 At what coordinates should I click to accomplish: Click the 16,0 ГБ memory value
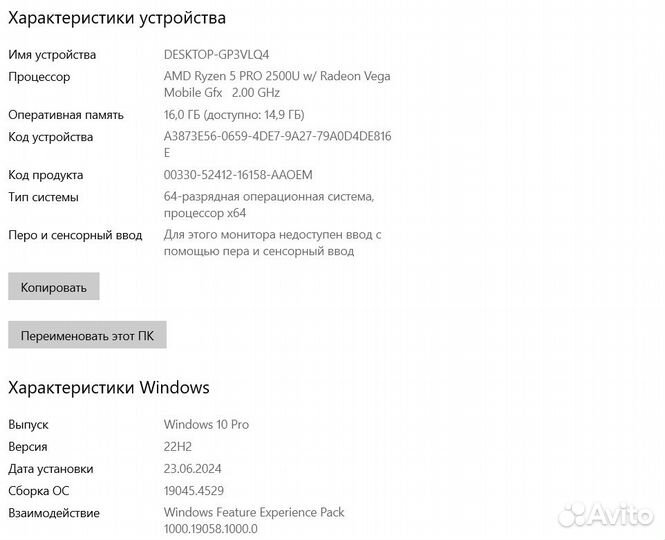tap(234, 115)
